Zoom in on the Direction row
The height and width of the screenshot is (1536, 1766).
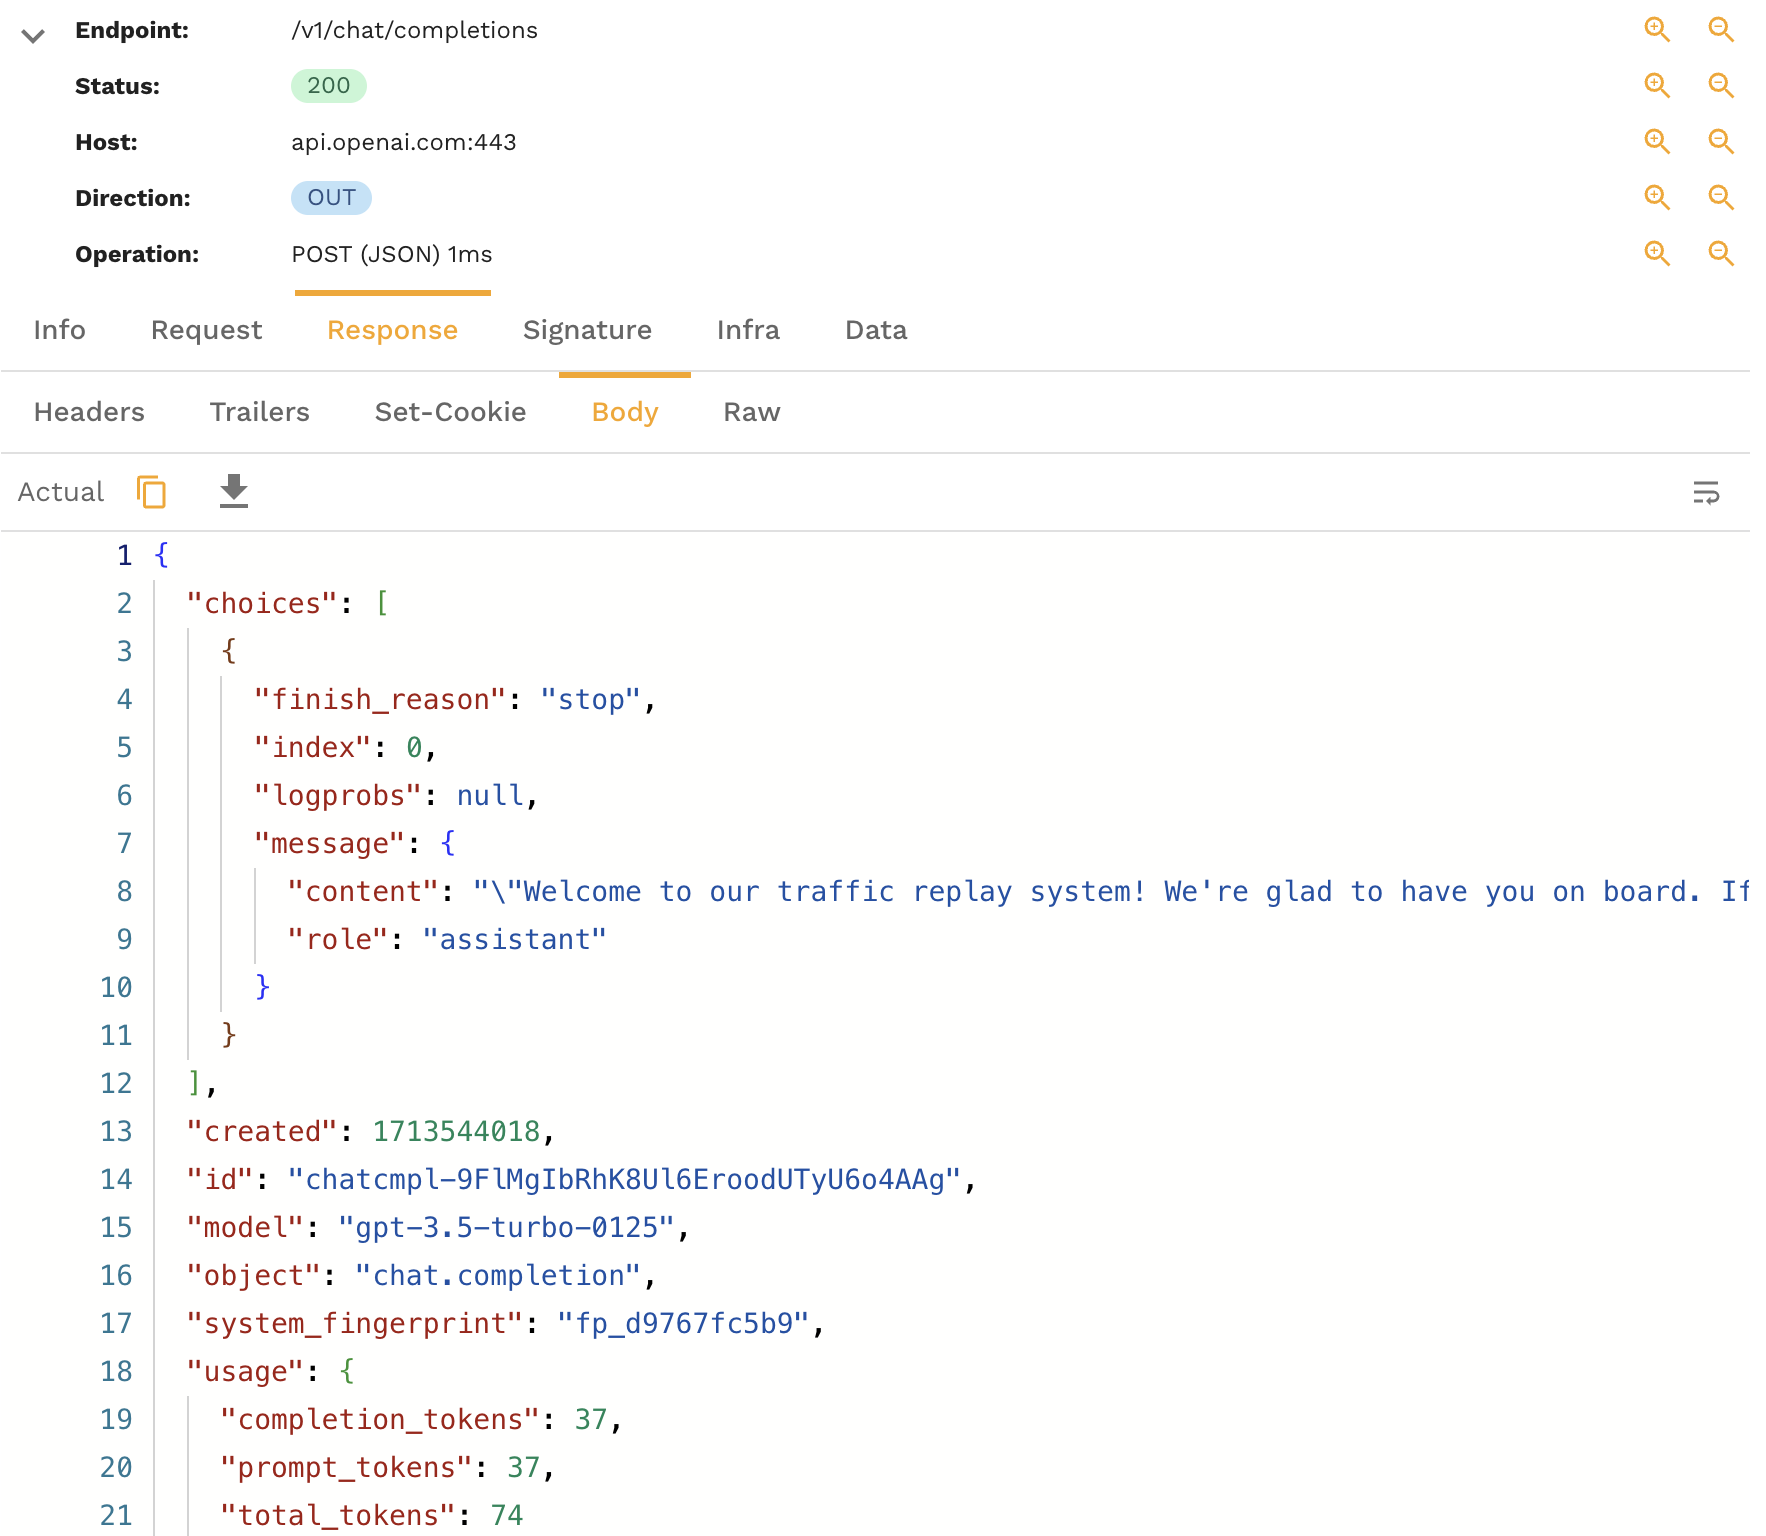pyautogui.click(x=1657, y=197)
